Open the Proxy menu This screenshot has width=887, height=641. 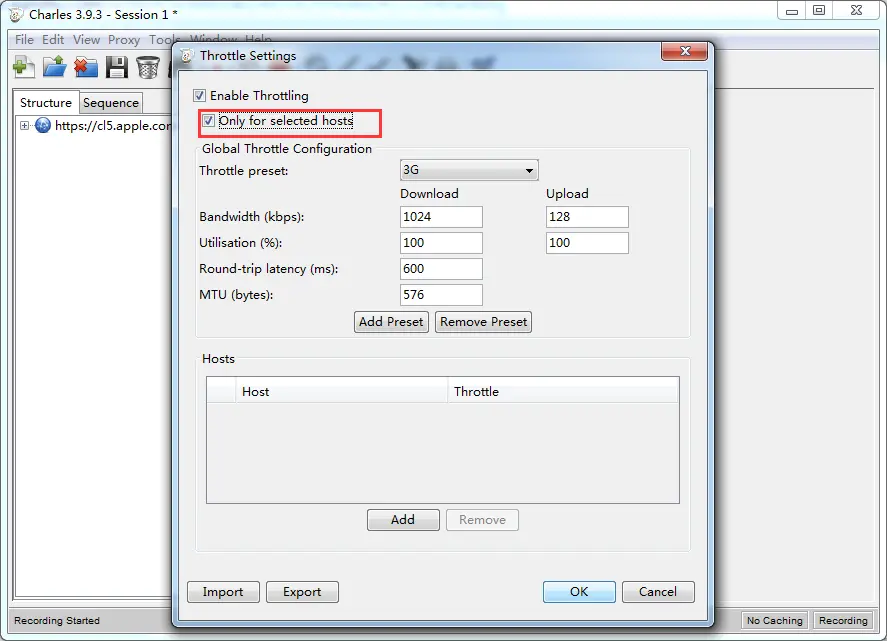click(x=124, y=40)
